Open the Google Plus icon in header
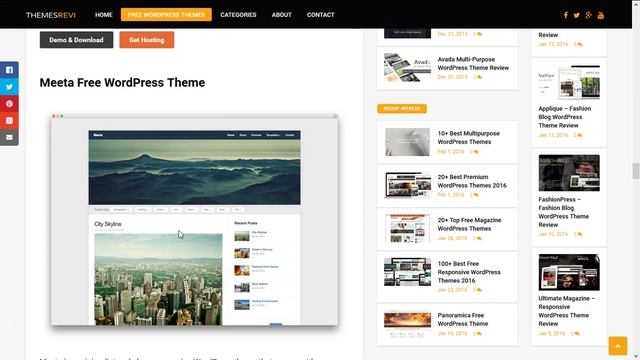640x360 pixels. pos(588,15)
